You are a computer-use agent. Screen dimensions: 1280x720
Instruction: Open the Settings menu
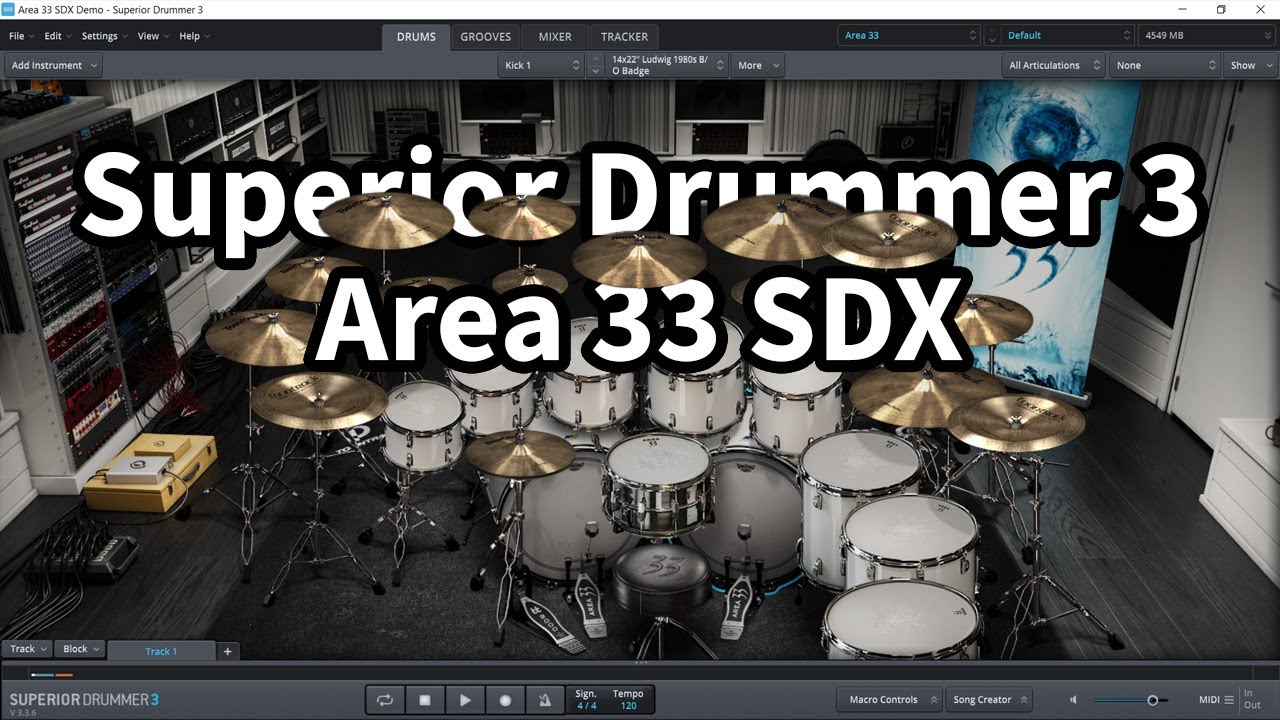(x=104, y=36)
